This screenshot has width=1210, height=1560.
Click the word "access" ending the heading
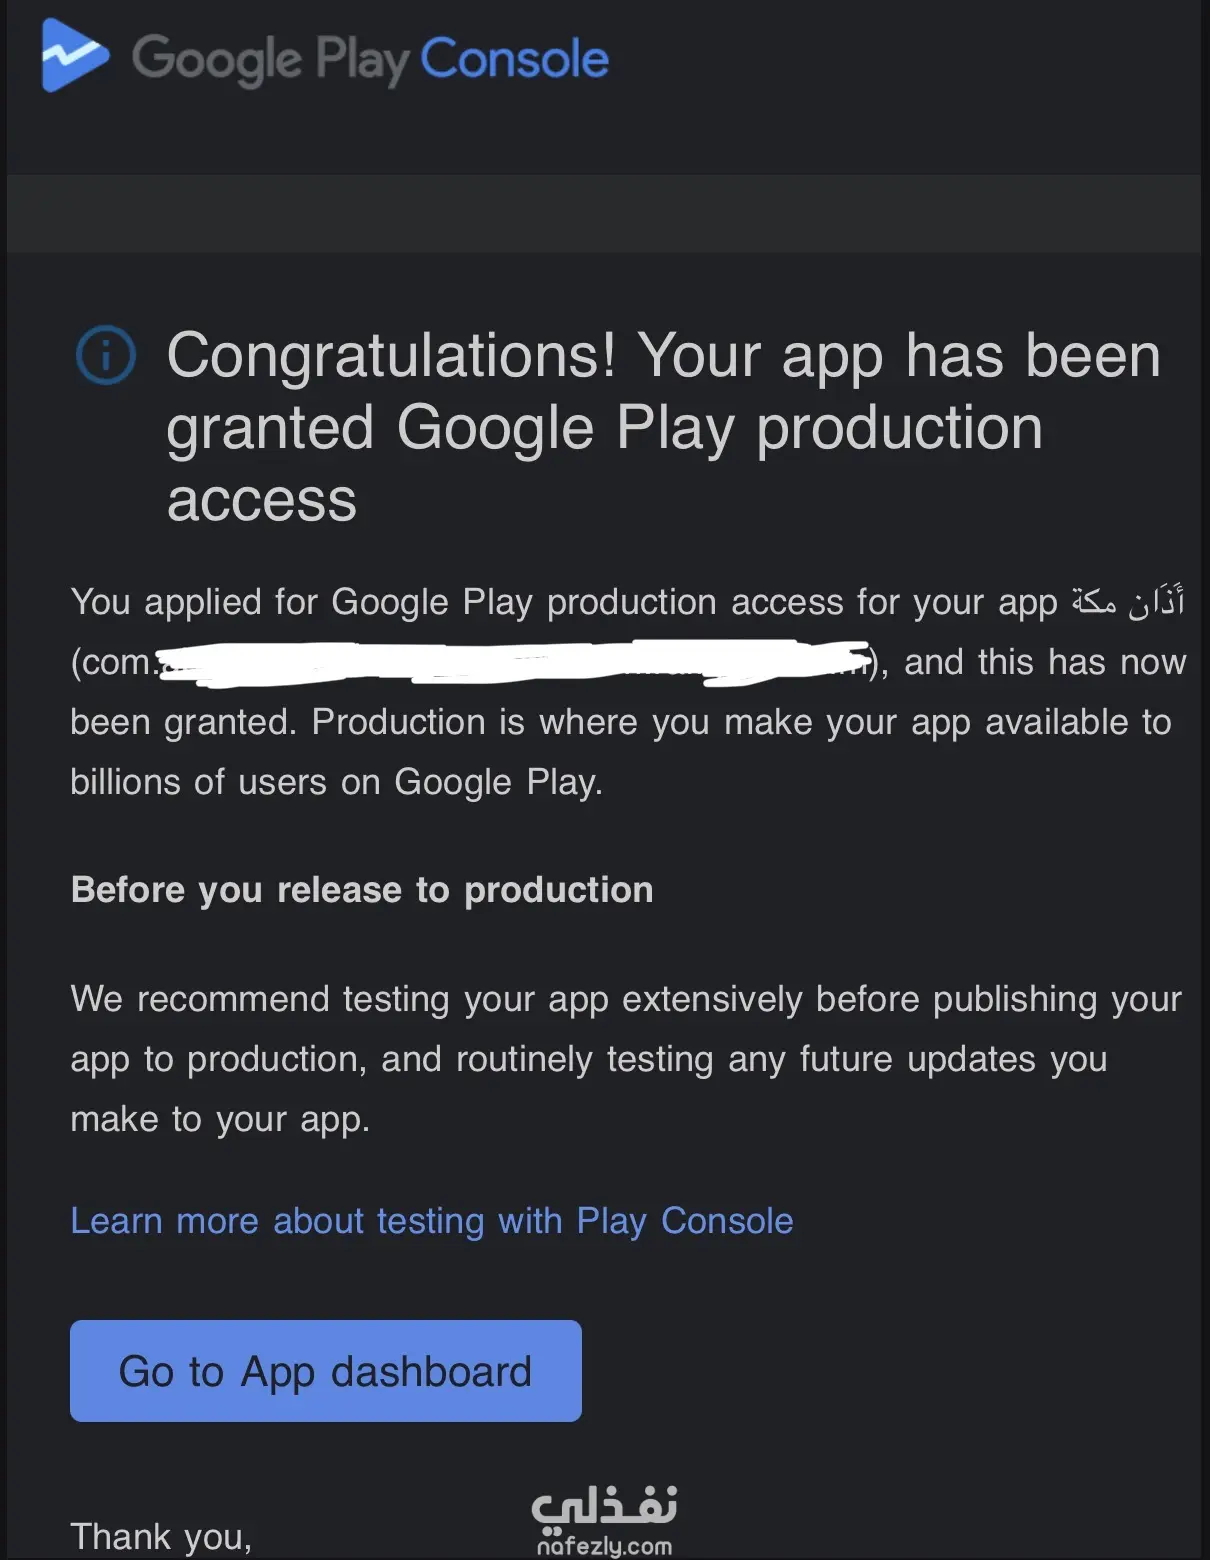[262, 500]
